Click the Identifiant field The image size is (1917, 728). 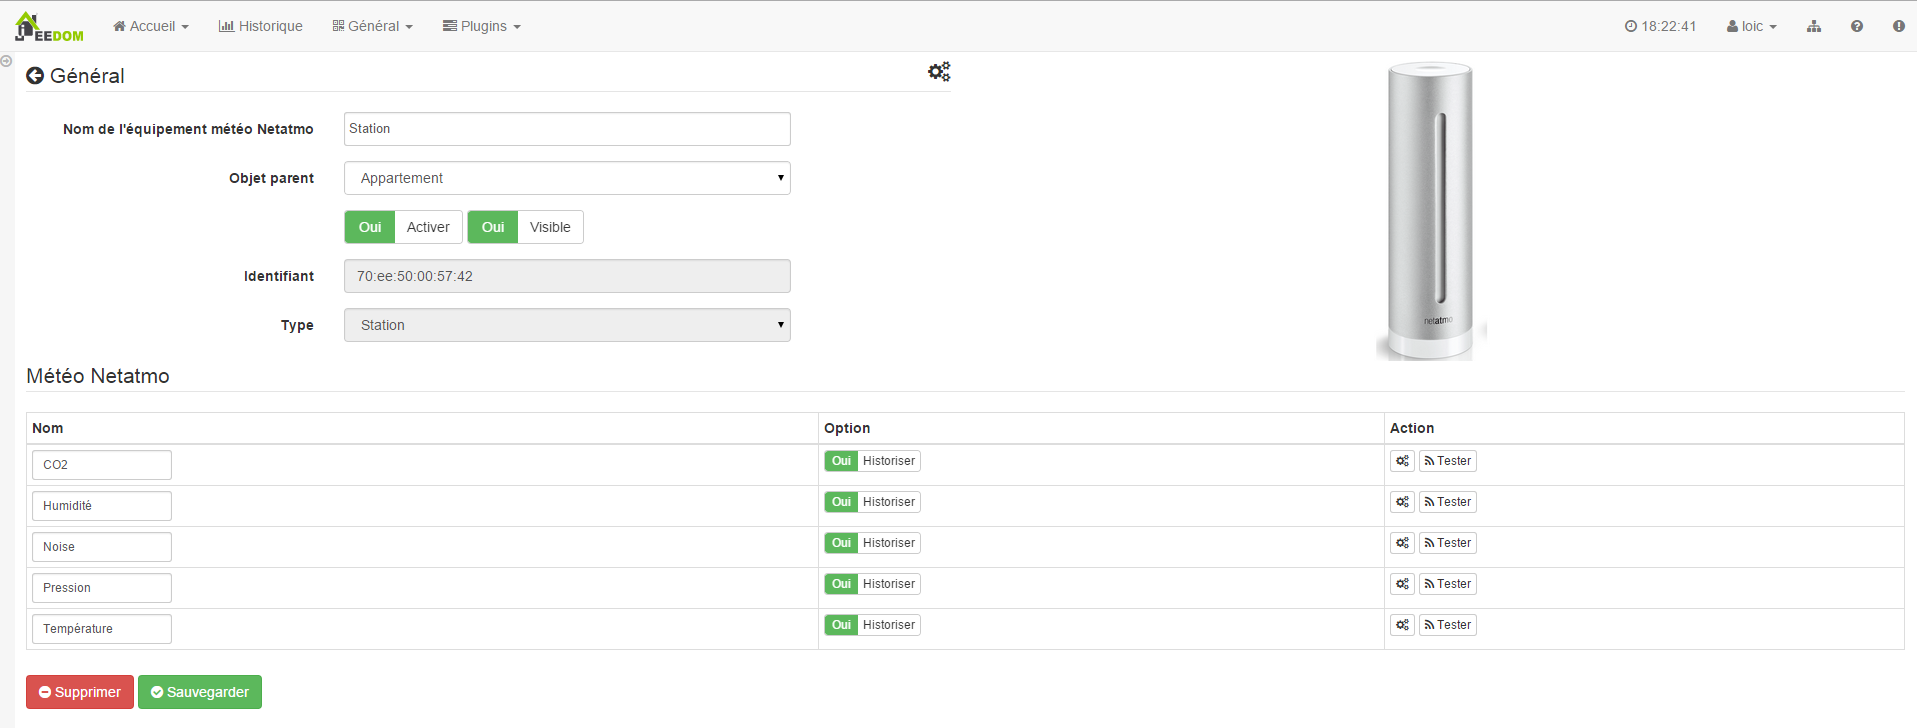(567, 276)
